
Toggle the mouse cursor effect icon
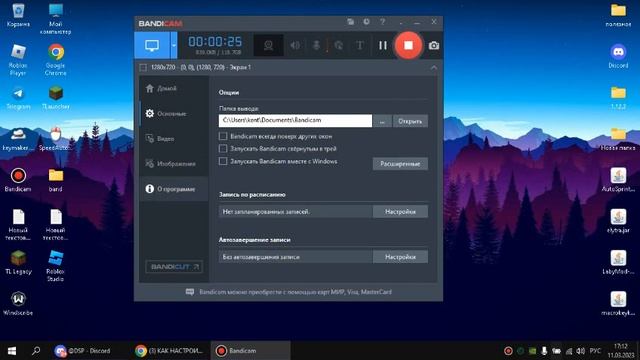pos(338,45)
